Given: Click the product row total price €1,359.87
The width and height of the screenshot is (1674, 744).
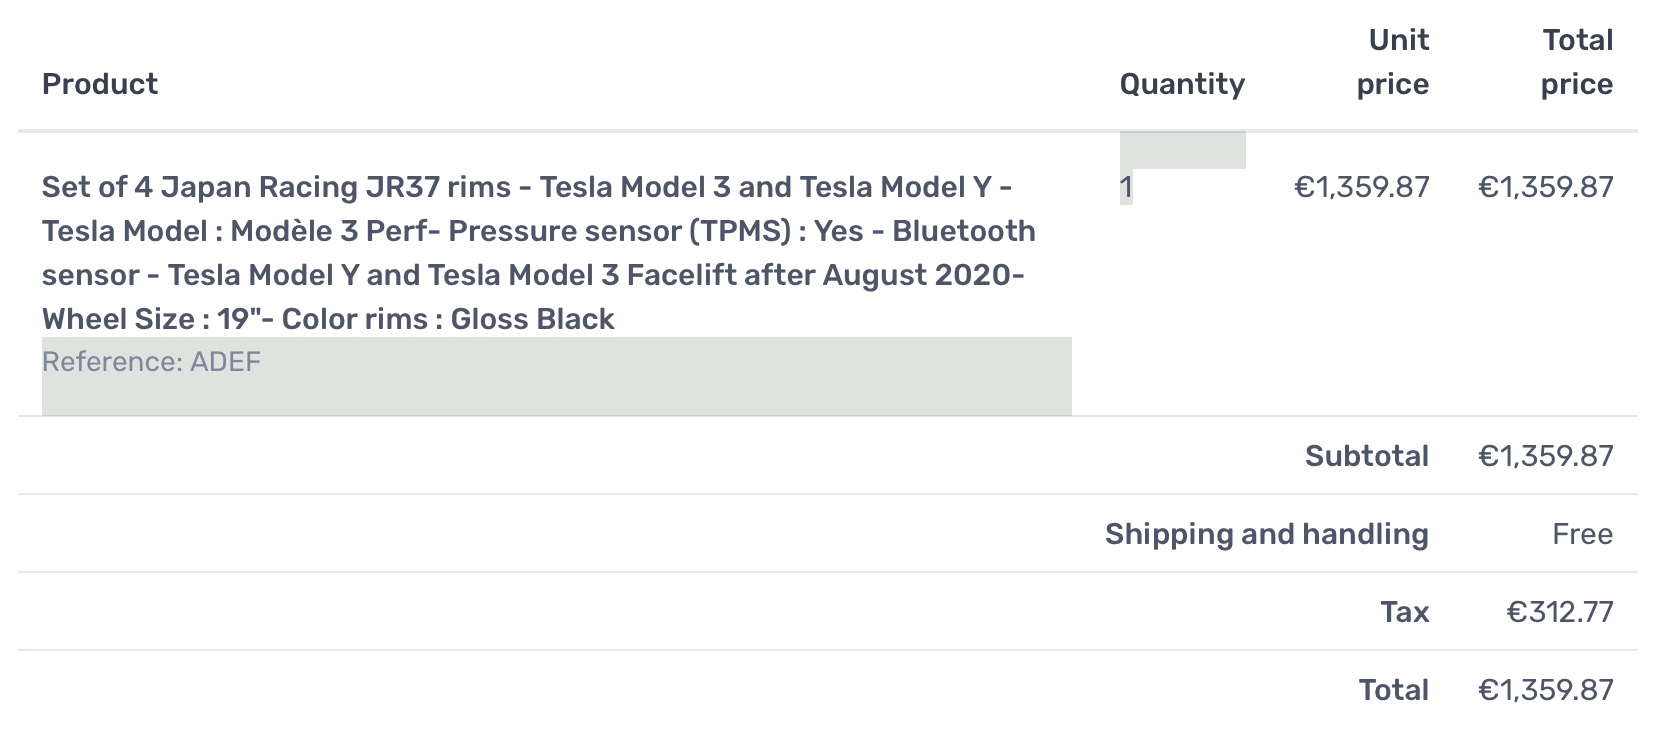Looking at the screenshot, I should click(x=1546, y=187).
